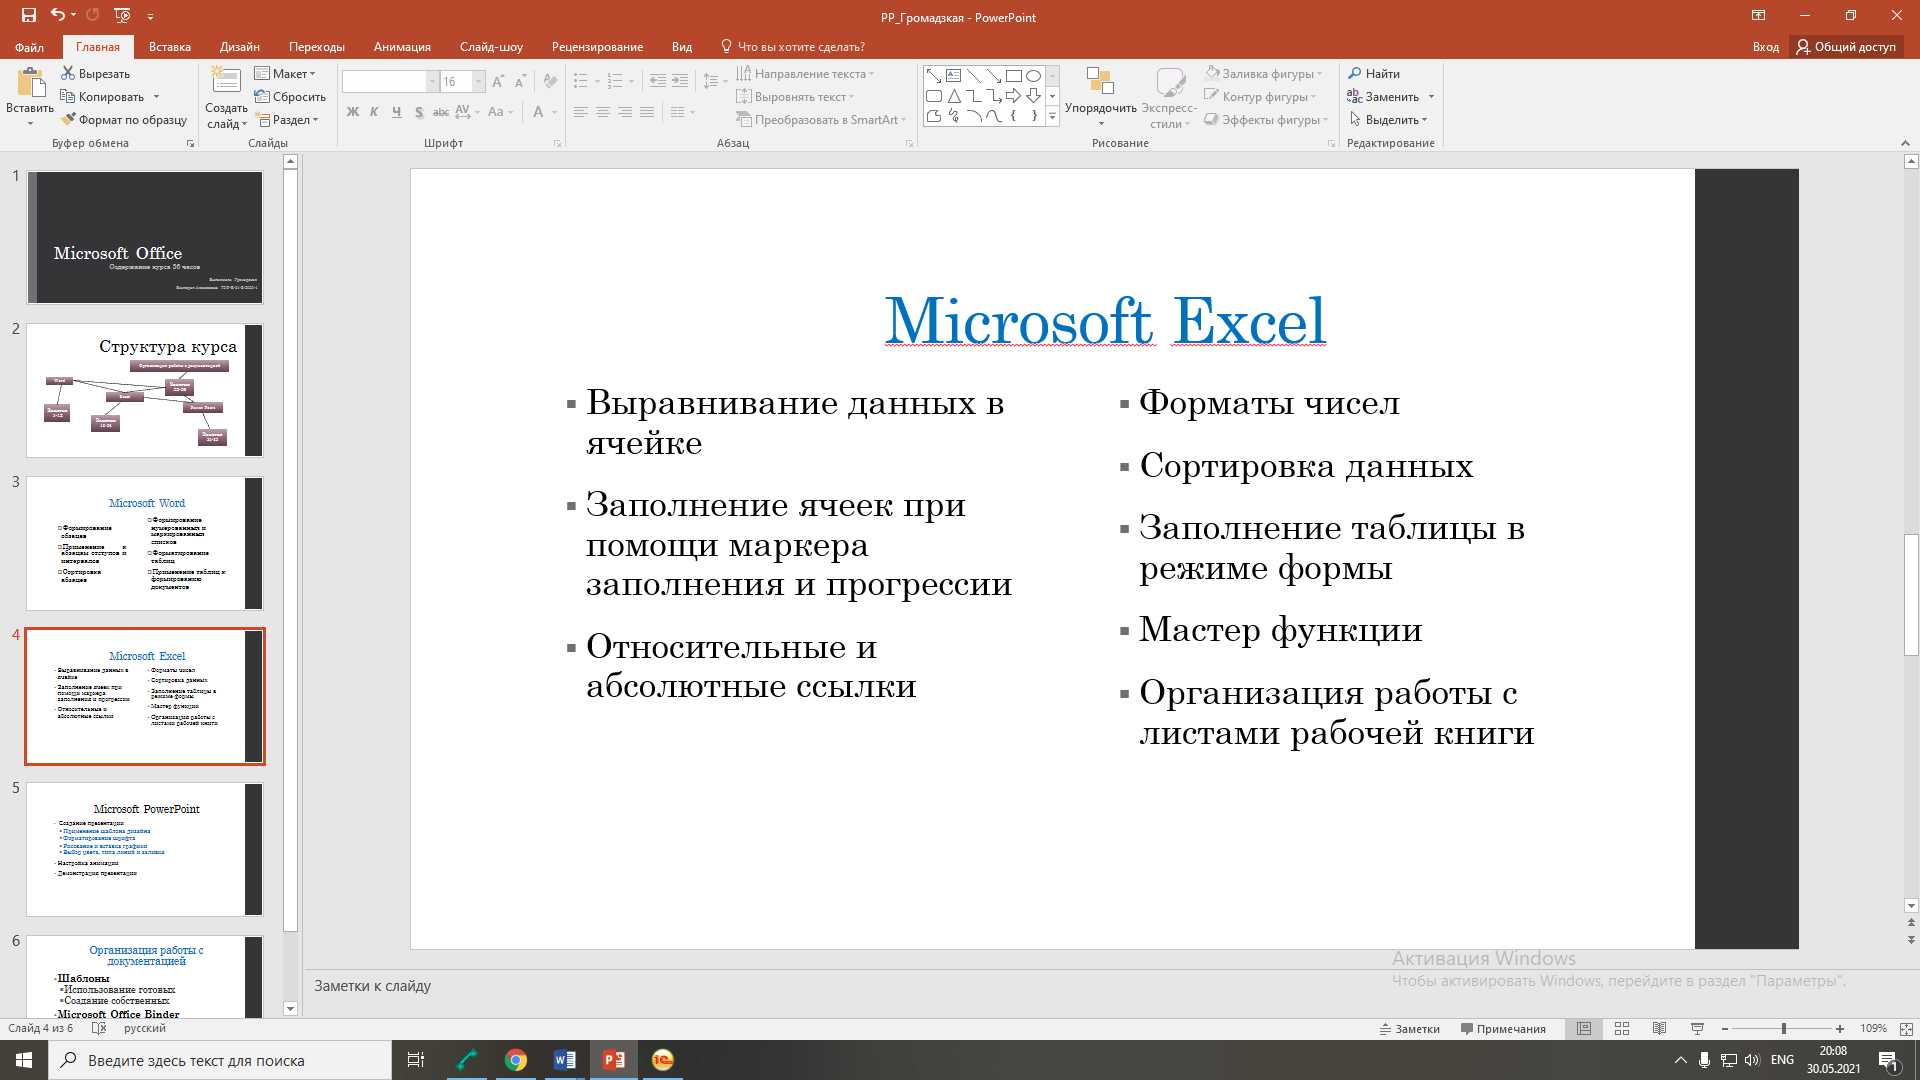The image size is (1920, 1080).
Task: Click the Save icon in quick access toolbar
Action: tap(29, 15)
